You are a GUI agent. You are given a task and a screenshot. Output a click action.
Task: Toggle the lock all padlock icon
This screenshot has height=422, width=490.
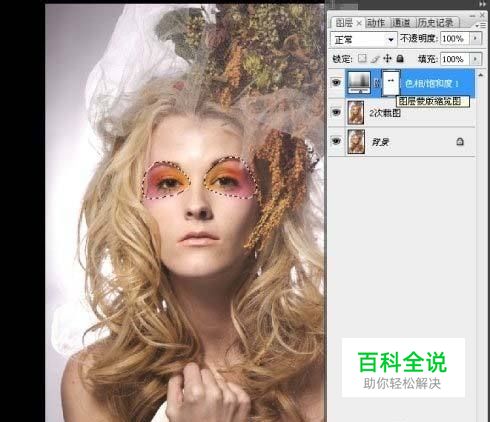click(x=400, y=59)
